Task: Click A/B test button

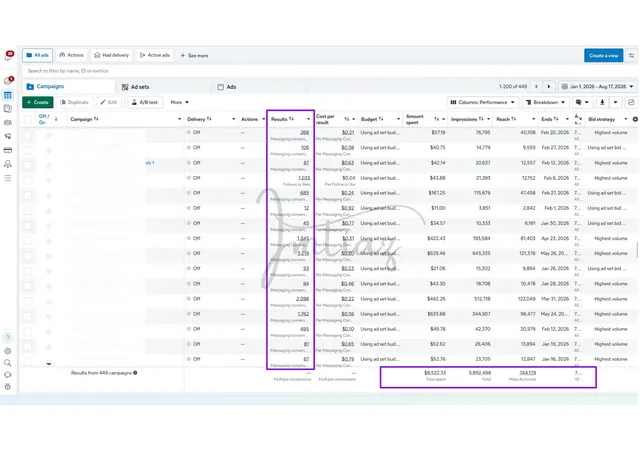Action: [145, 102]
